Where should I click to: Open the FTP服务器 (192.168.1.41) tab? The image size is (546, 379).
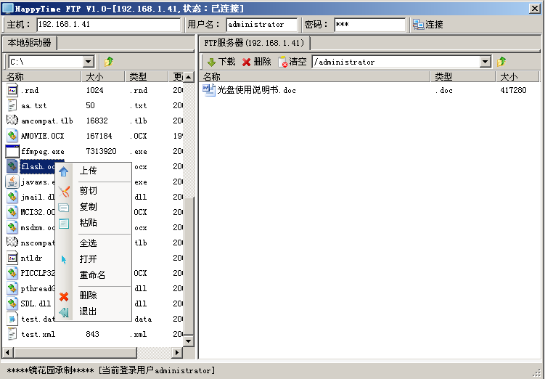point(255,43)
